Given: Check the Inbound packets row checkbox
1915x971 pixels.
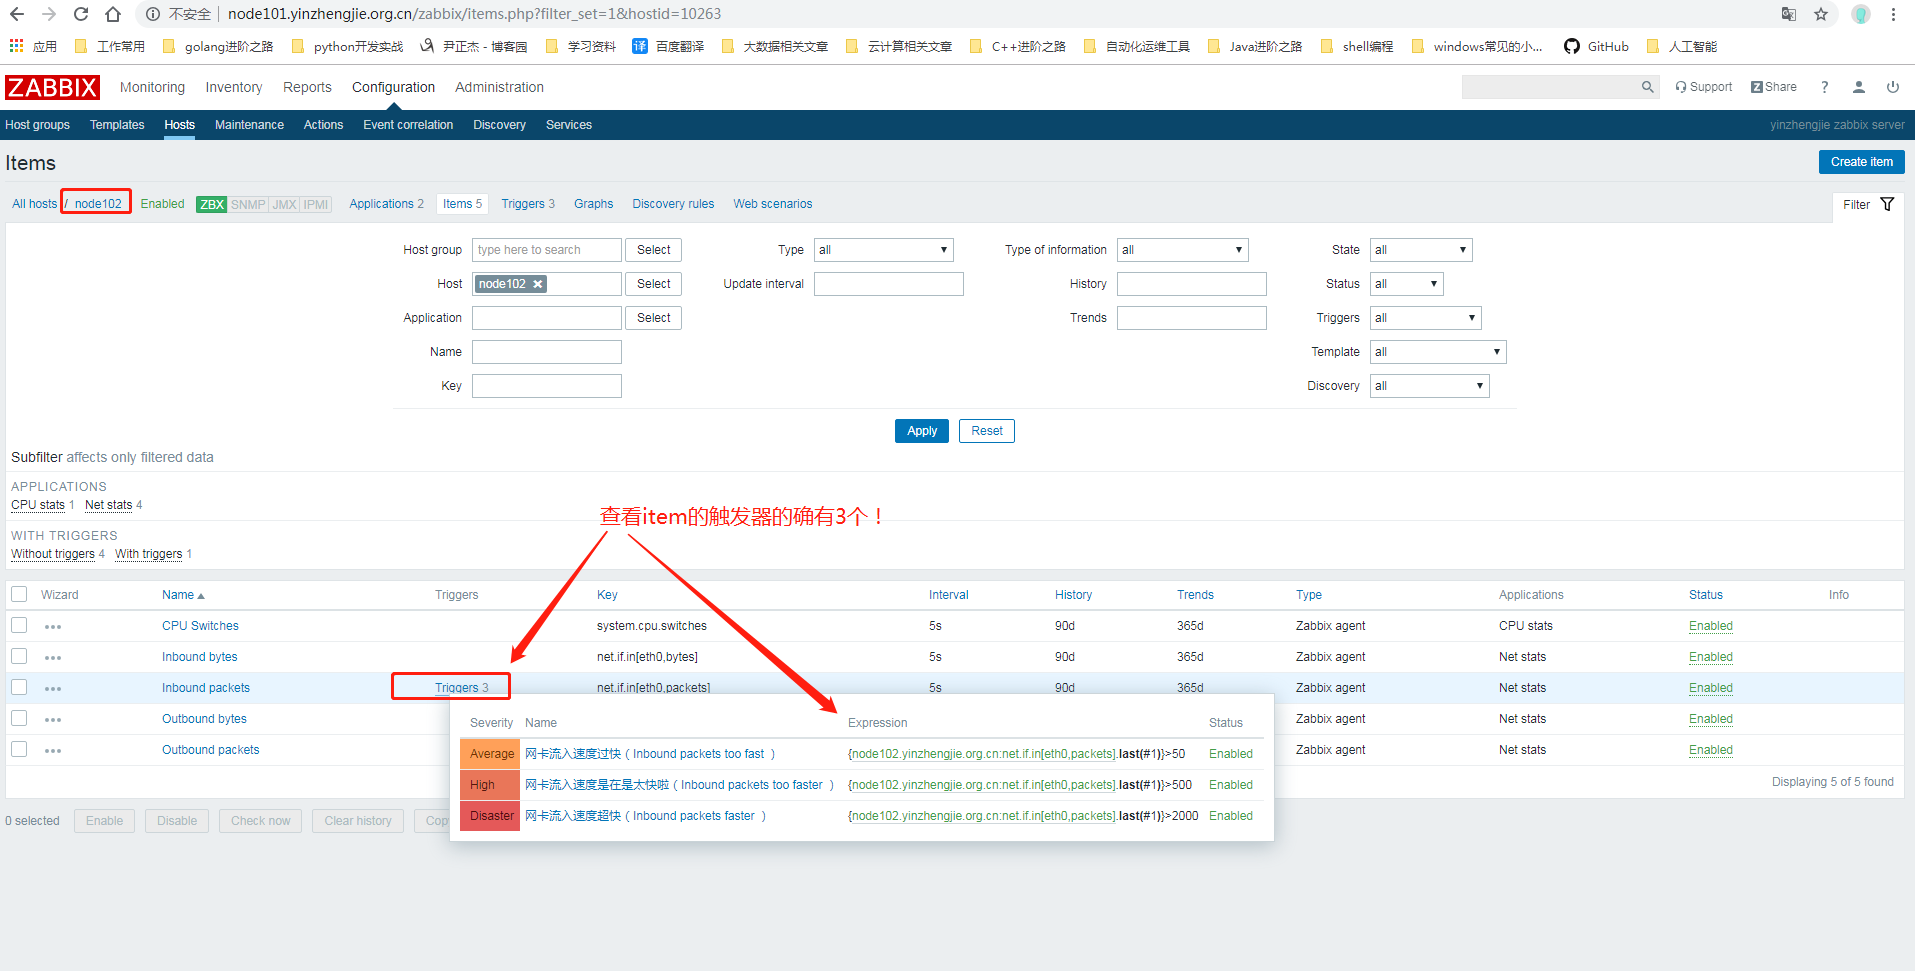Looking at the screenshot, I should [19, 687].
